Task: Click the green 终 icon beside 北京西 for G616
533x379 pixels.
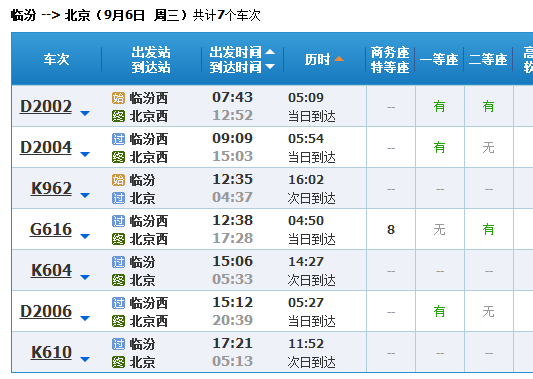Action: [x=118, y=239]
